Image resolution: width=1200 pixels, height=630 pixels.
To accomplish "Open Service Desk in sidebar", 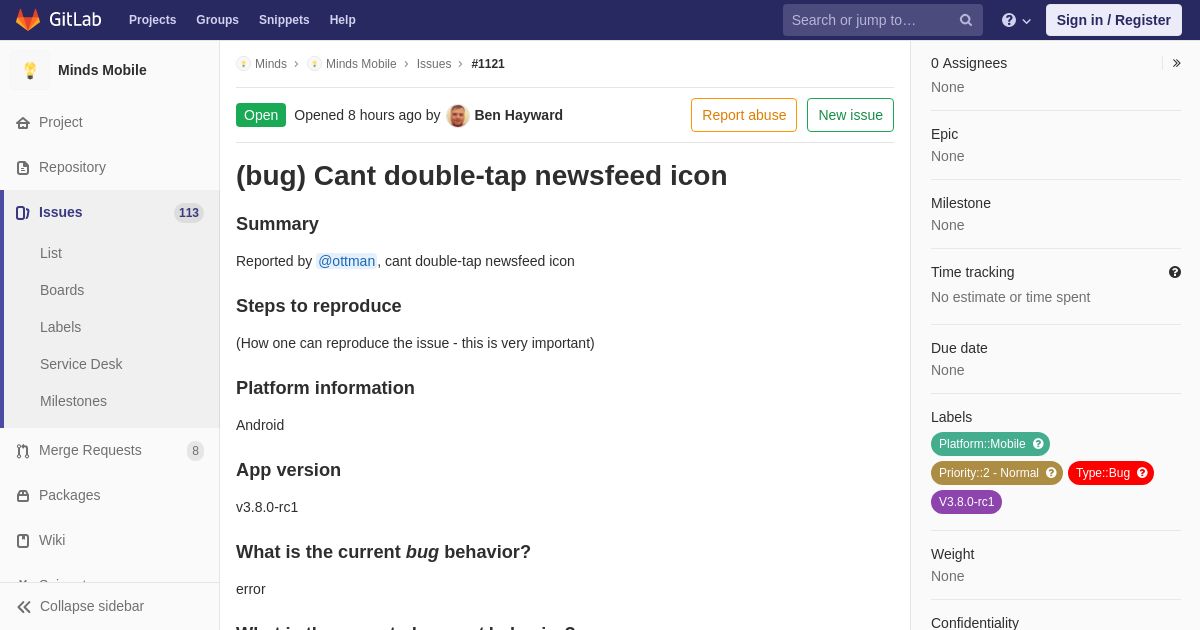I will (x=81, y=364).
